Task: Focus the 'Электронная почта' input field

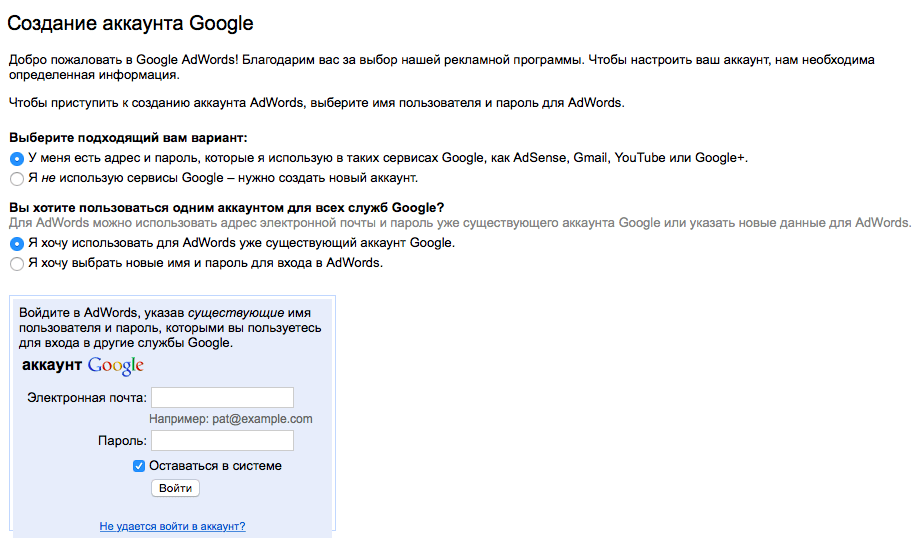Action: coord(223,397)
